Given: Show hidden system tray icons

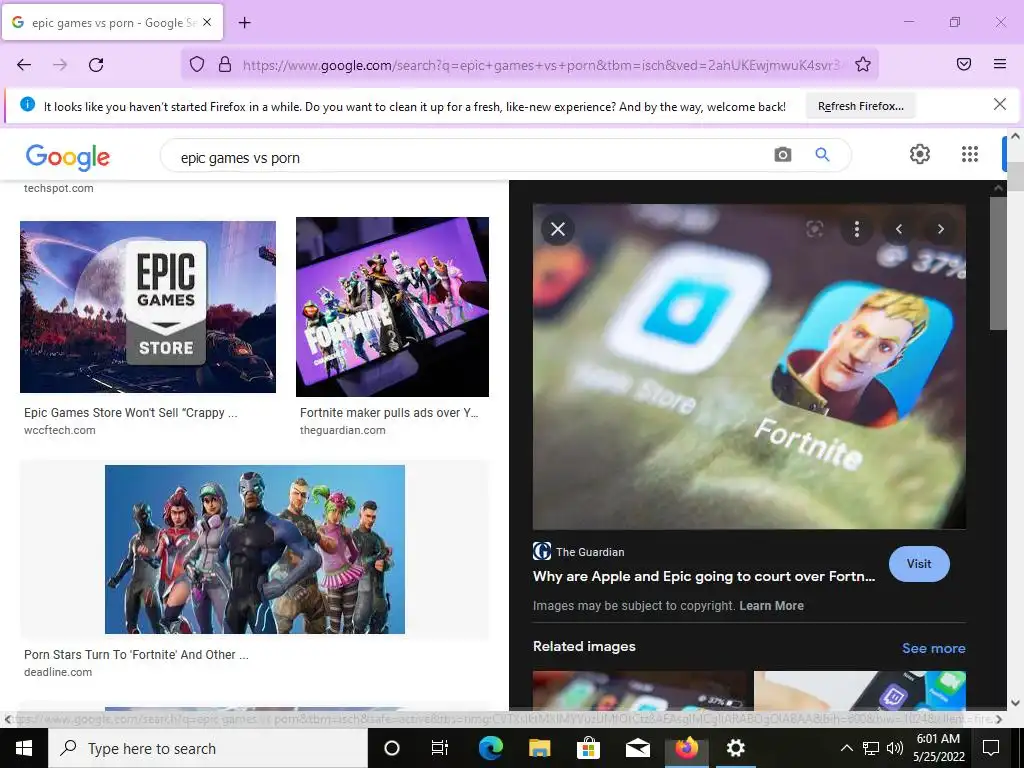Looking at the screenshot, I should click(x=846, y=748).
